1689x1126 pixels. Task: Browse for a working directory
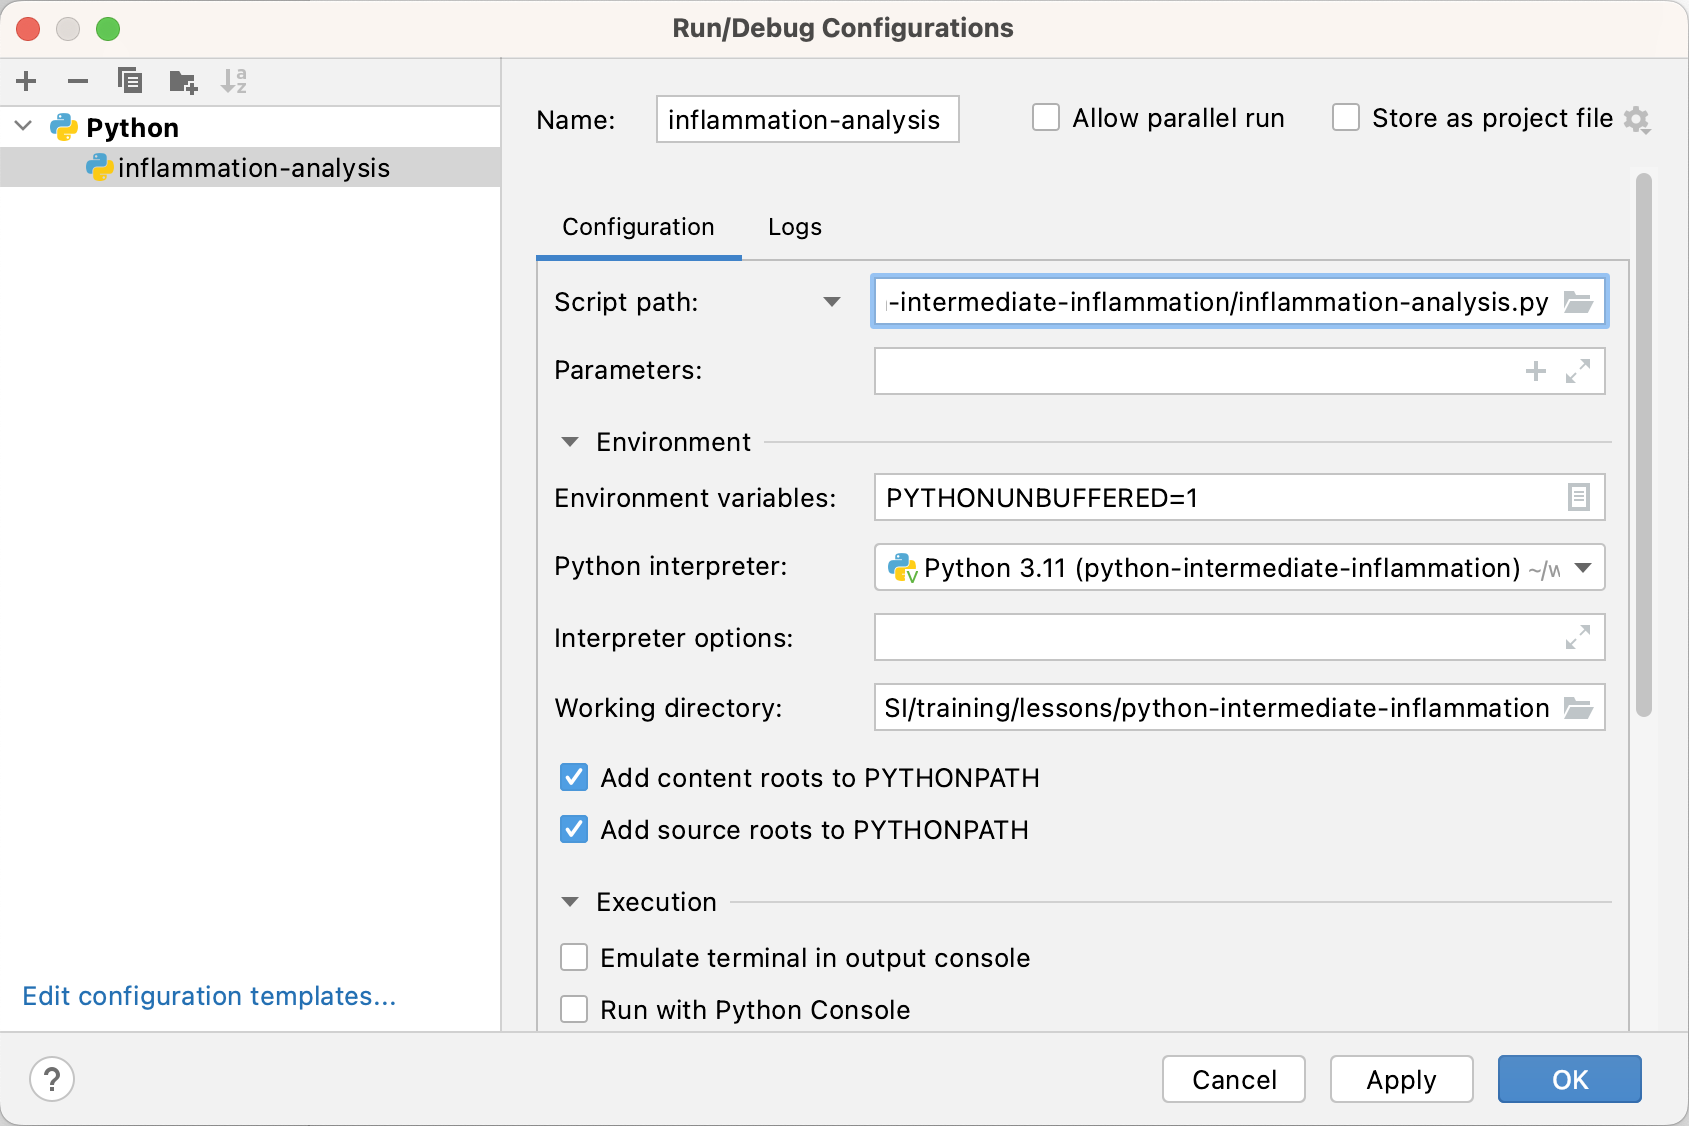coord(1578,708)
